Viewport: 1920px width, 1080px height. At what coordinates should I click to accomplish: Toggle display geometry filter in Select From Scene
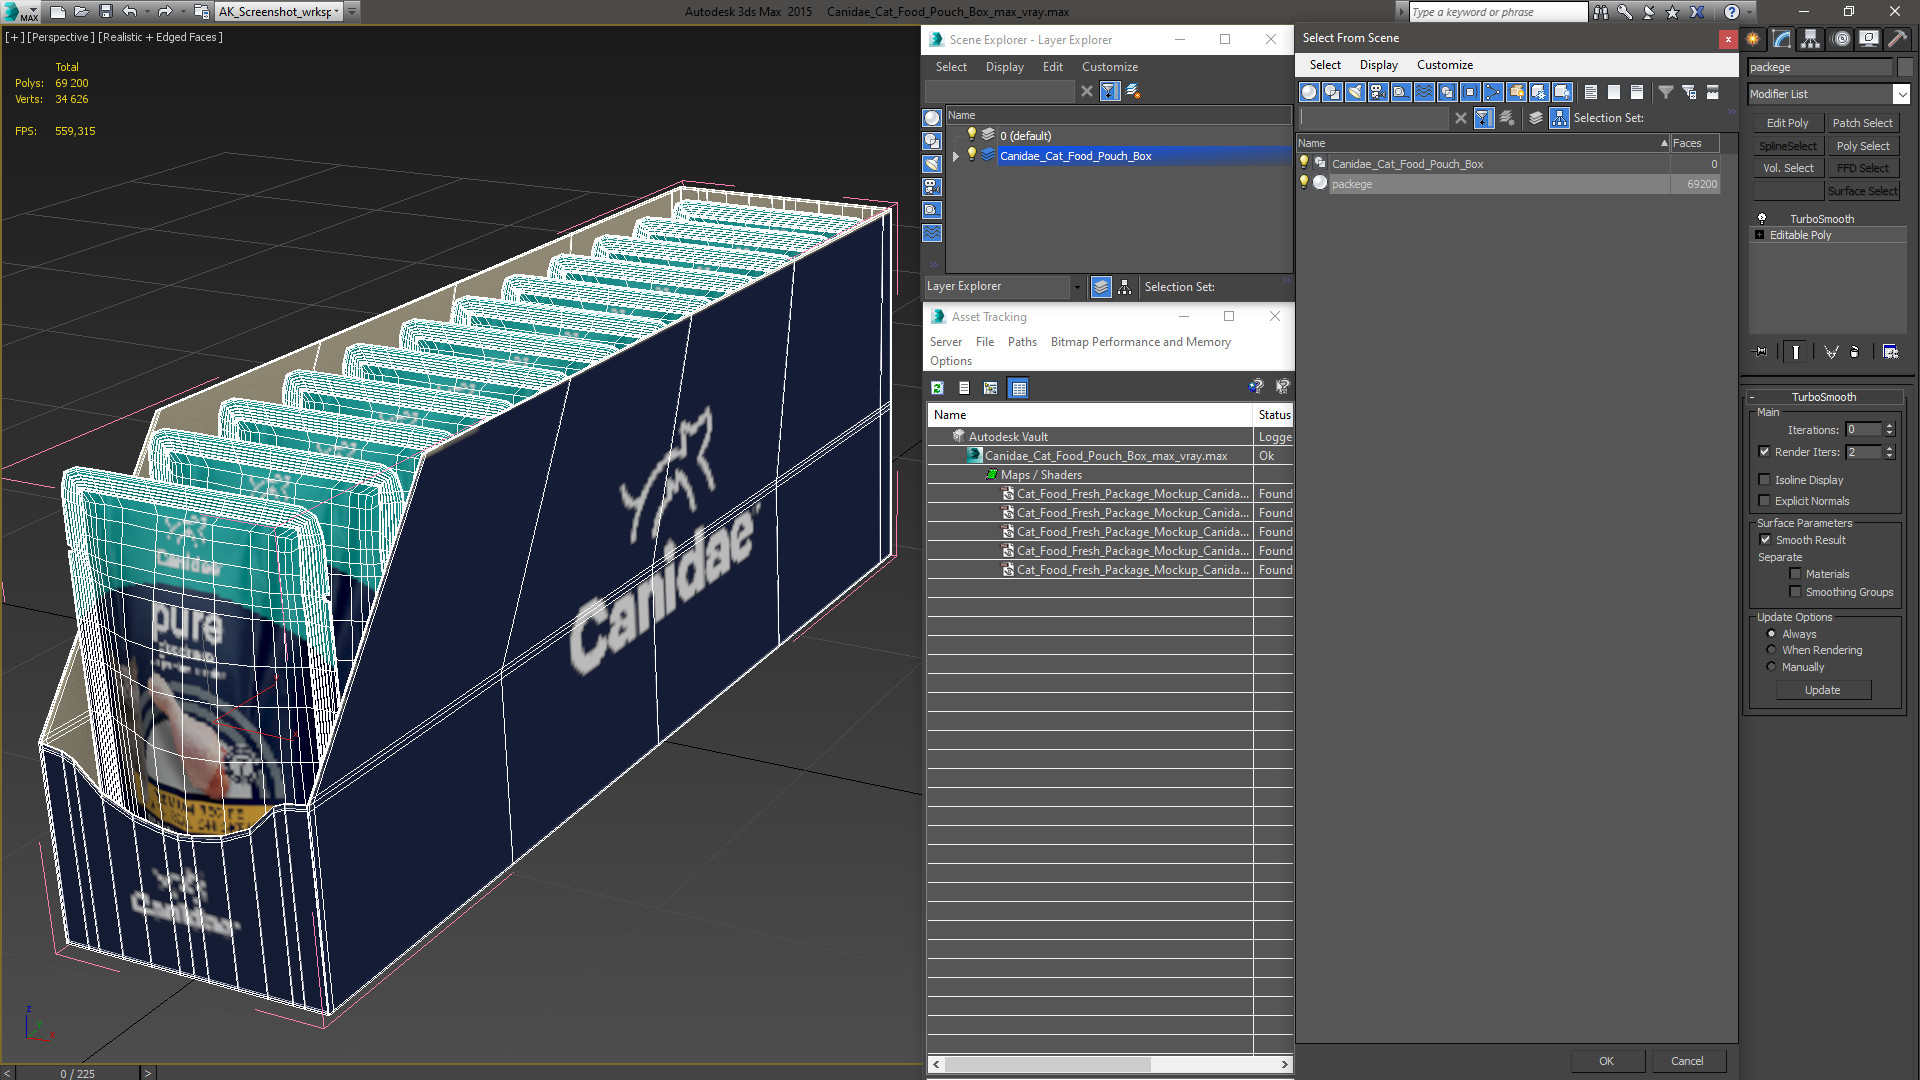[1309, 92]
